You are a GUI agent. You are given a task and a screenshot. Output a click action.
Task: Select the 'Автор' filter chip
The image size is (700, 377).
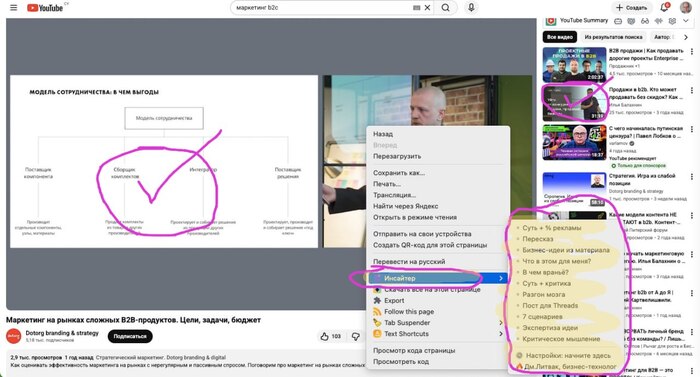[662, 37]
